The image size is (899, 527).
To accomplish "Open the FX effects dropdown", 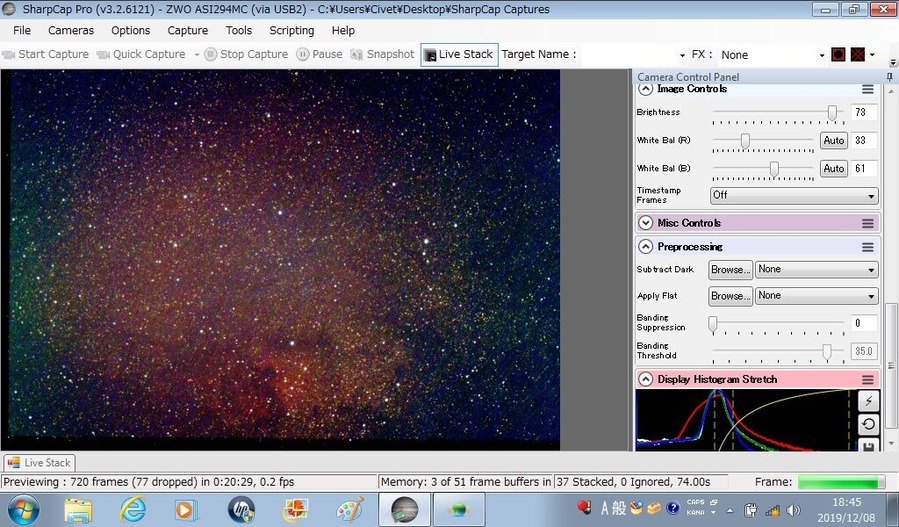I will tap(772, 55).
